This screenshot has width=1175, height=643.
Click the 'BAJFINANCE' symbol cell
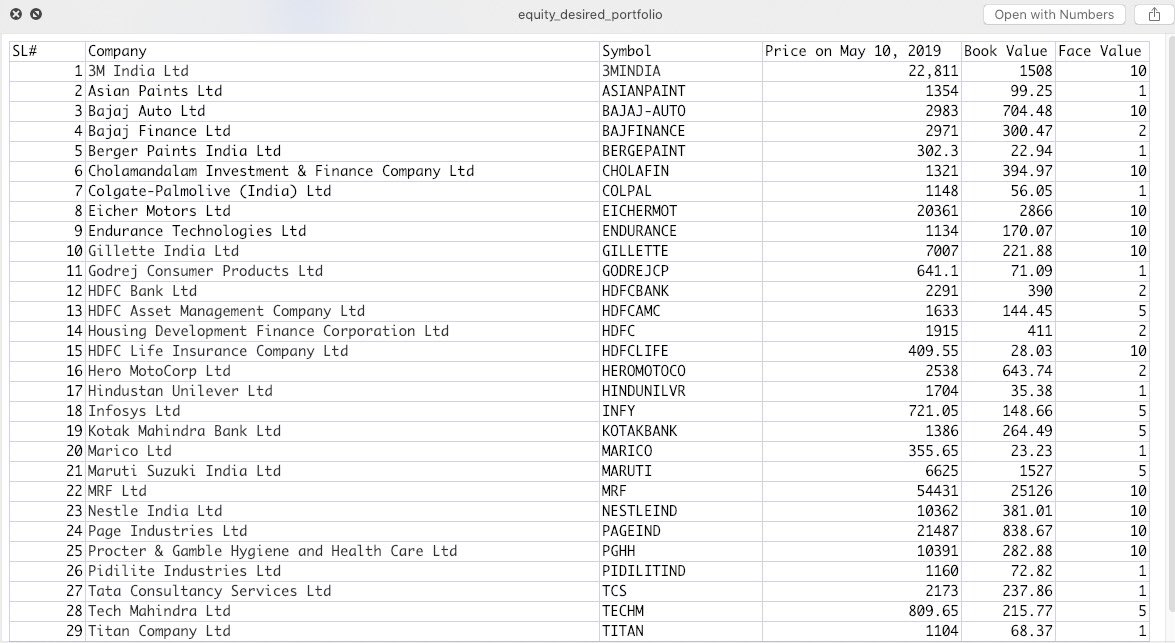680,131
